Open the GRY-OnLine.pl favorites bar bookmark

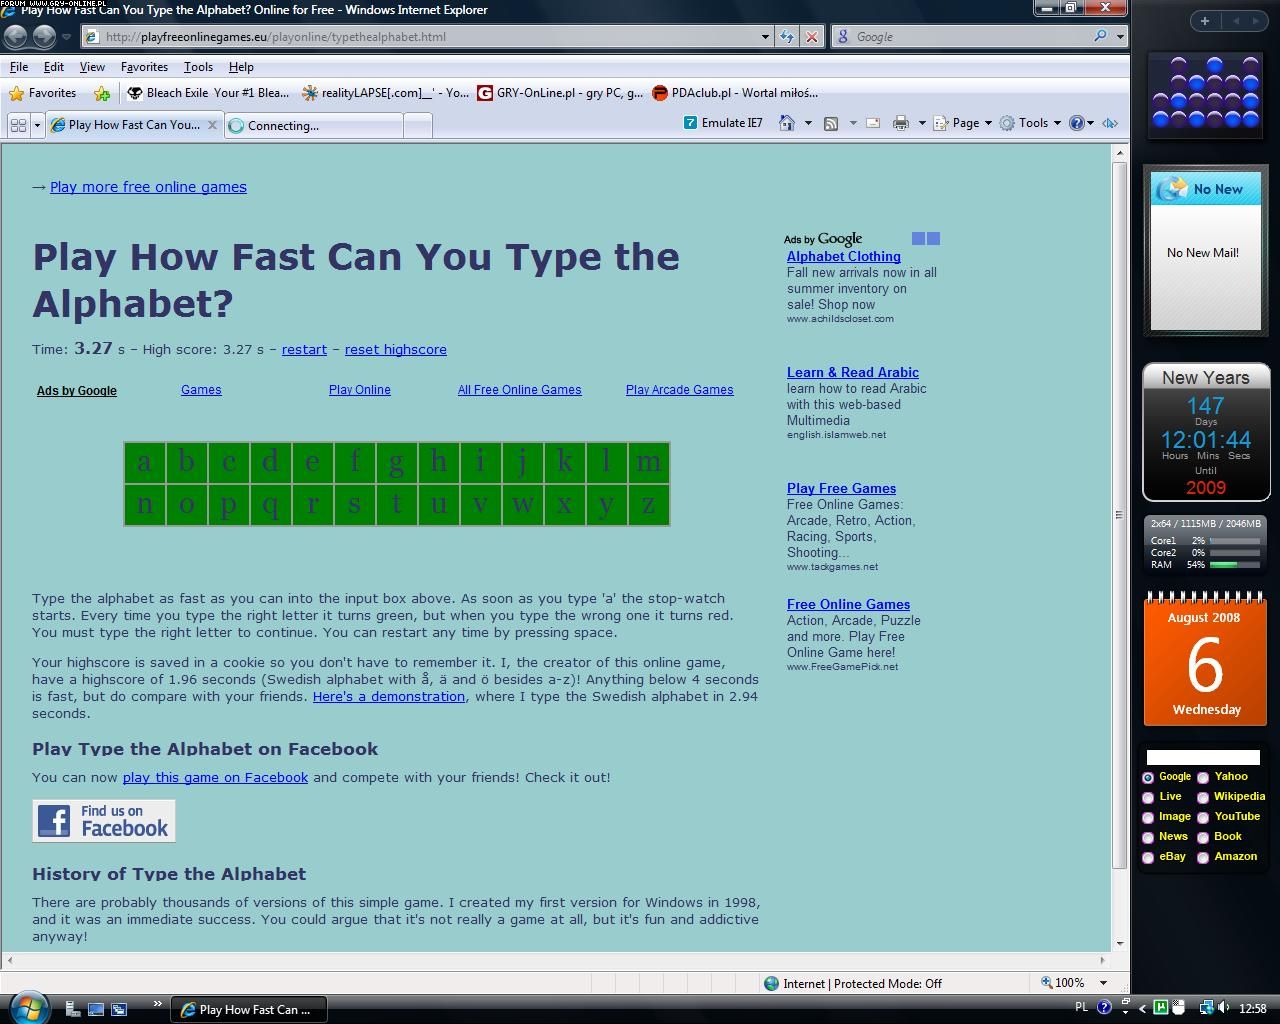pos(560,93)
